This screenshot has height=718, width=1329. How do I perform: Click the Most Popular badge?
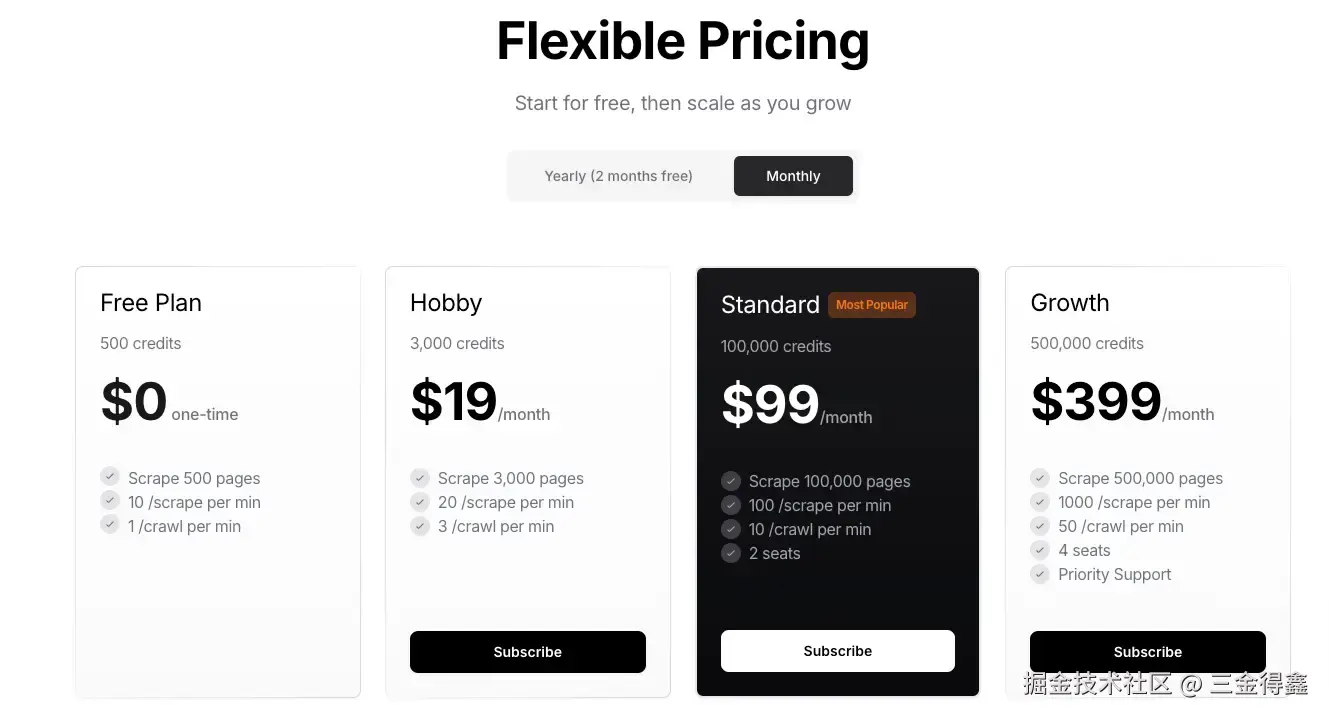[872, 305]
